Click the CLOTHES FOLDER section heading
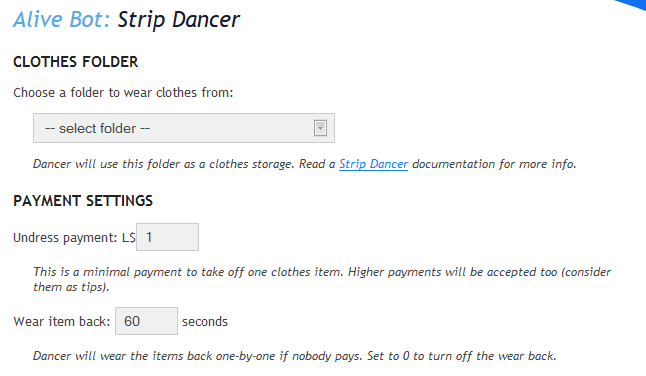646x376 pixels. [75, 62]
